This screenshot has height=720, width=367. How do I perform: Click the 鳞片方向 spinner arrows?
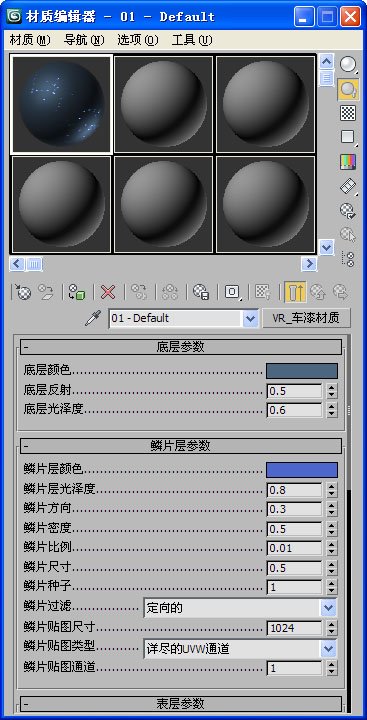tap(332, 509)
